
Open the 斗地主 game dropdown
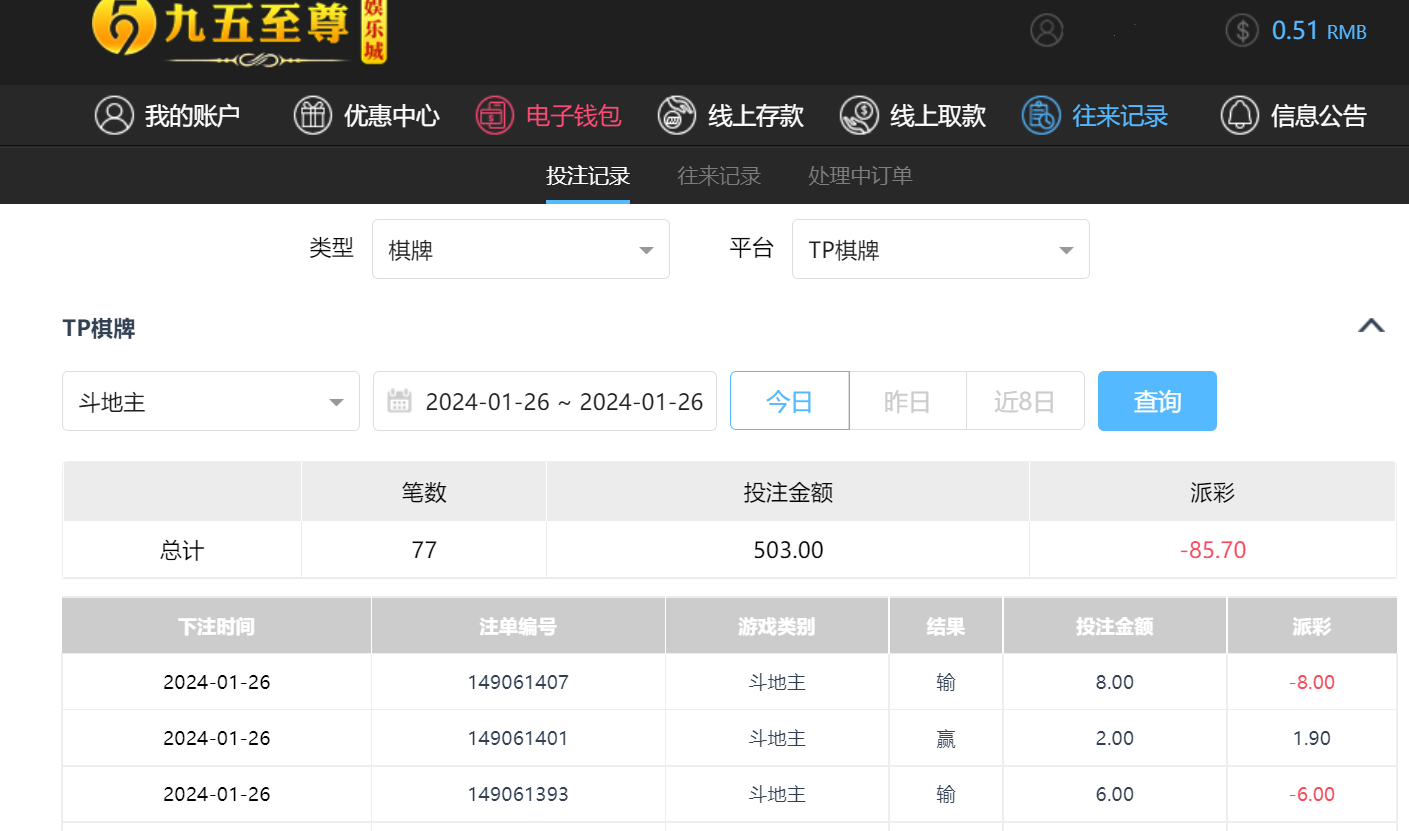click(210, 401)
